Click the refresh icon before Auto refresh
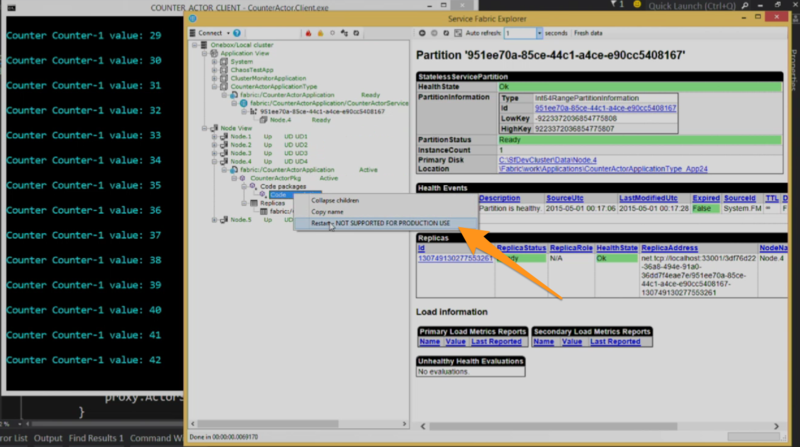Image resolution: width=800 pixels, height=447 pixels. [446, 33]
